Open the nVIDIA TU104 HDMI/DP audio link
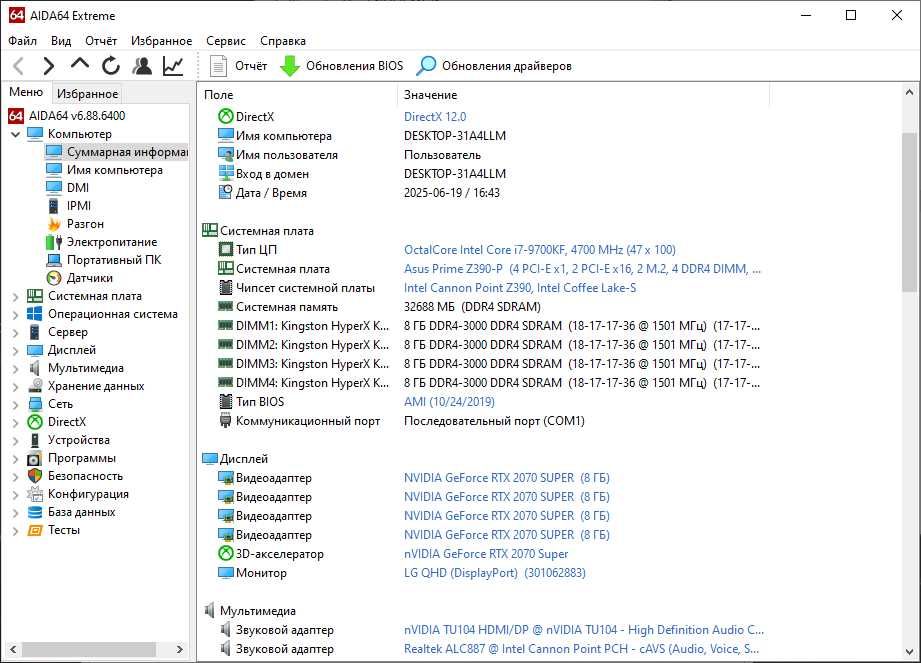Viewport: 921px width, 663px height. pyautogui.click(x=584, y=630)
